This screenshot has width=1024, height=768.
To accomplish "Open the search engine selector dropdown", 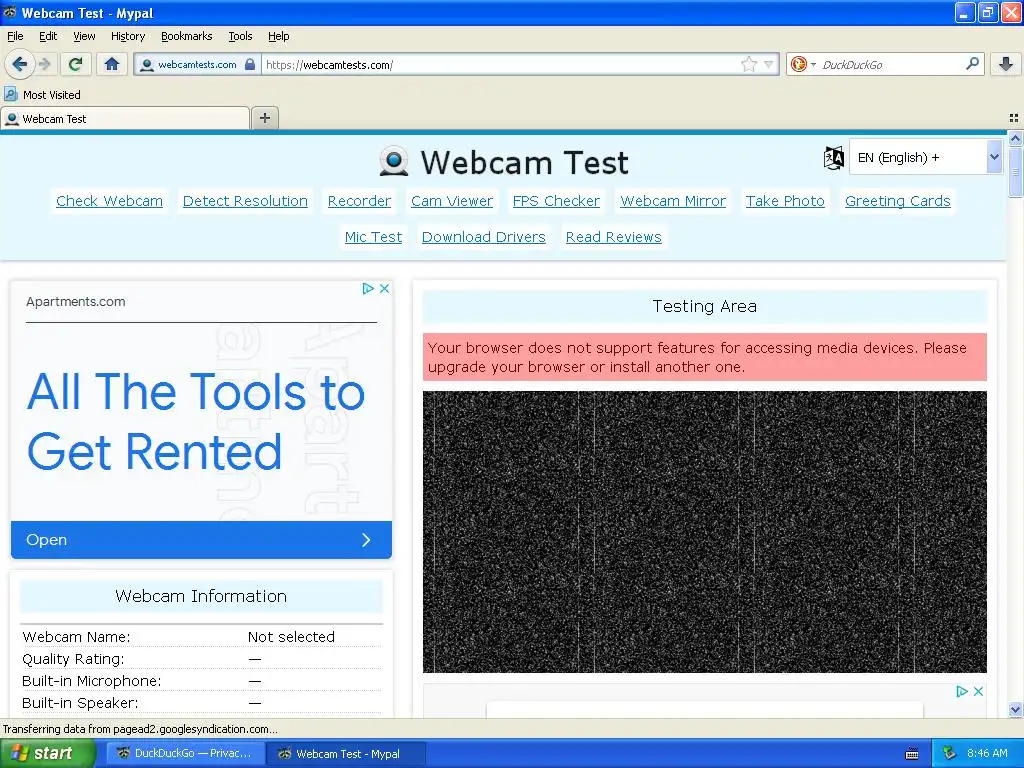I will tap(803, 64).
